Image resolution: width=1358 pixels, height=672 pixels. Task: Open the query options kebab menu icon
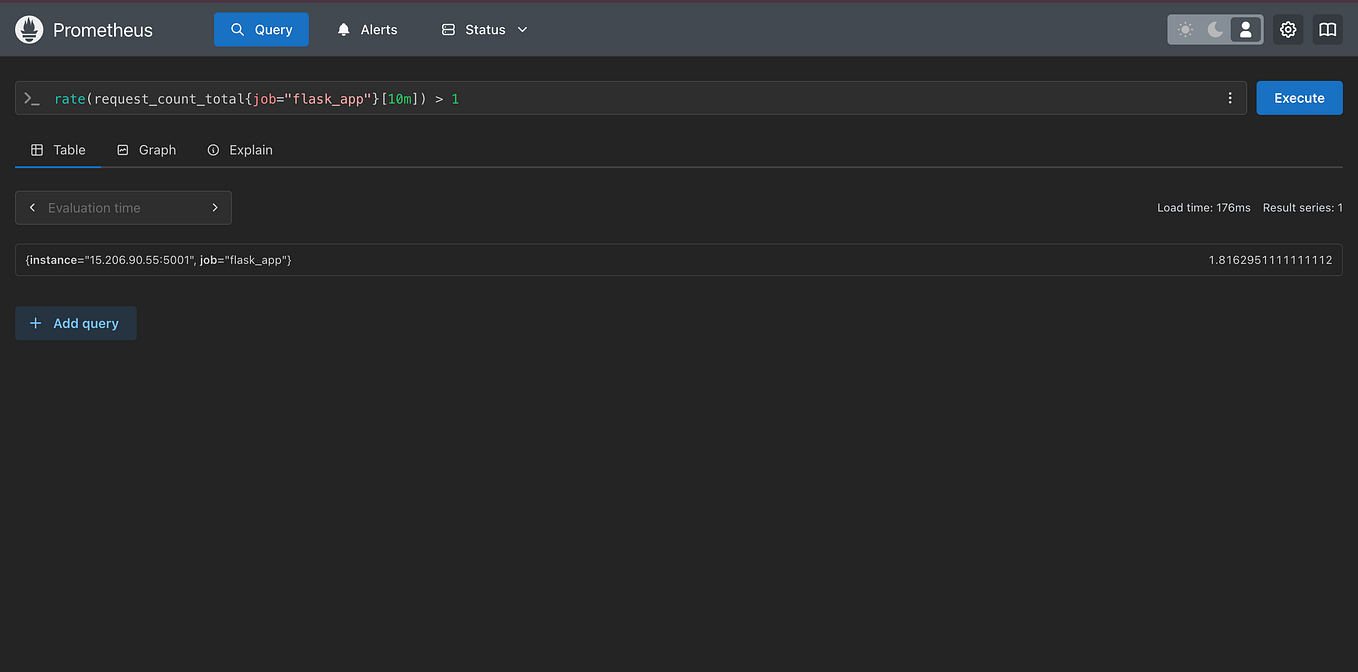point(1229,98)
